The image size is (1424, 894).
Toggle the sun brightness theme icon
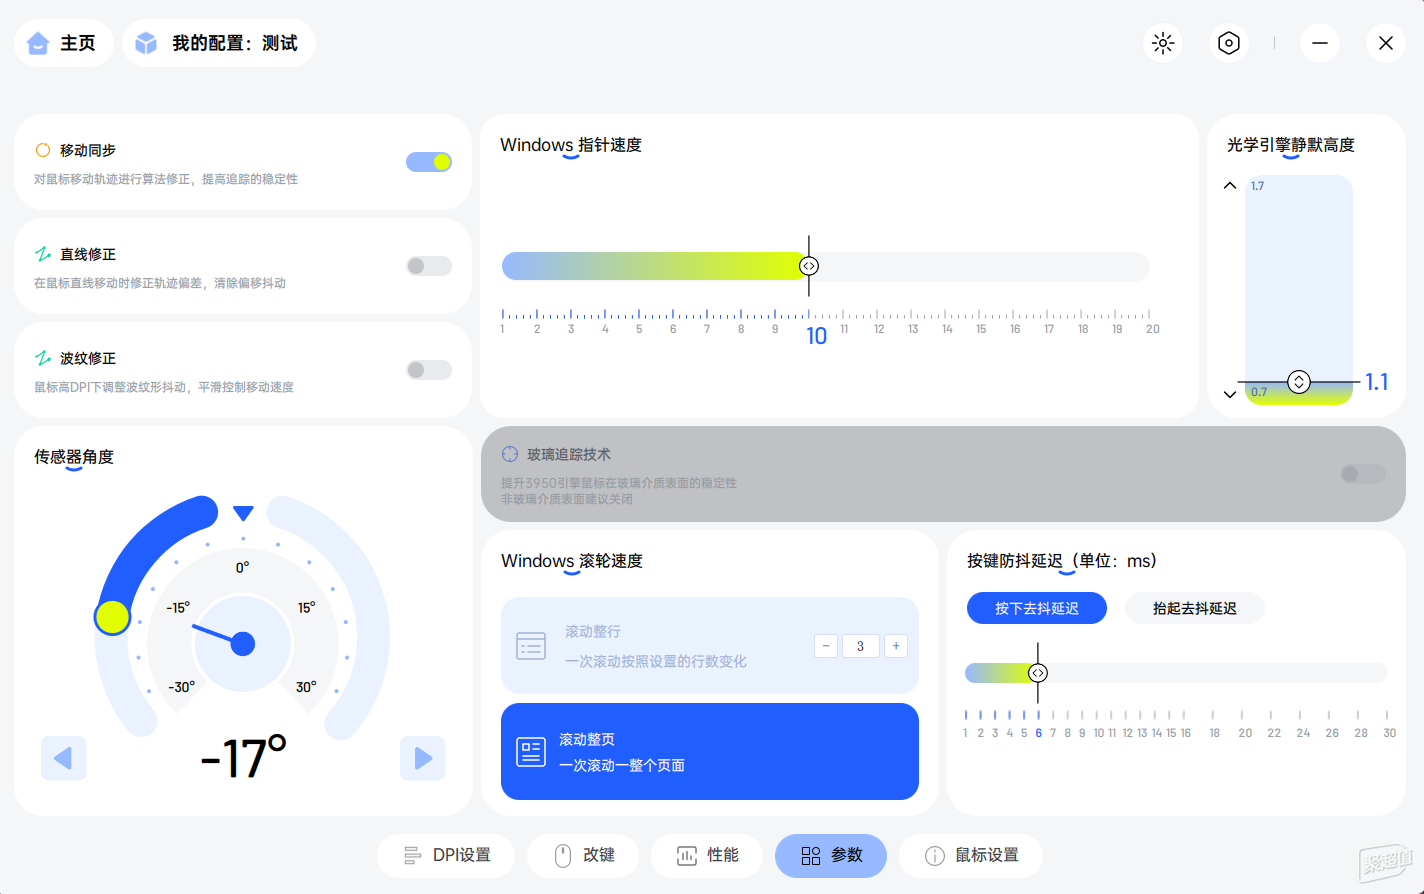click(x=1163, y=43)
